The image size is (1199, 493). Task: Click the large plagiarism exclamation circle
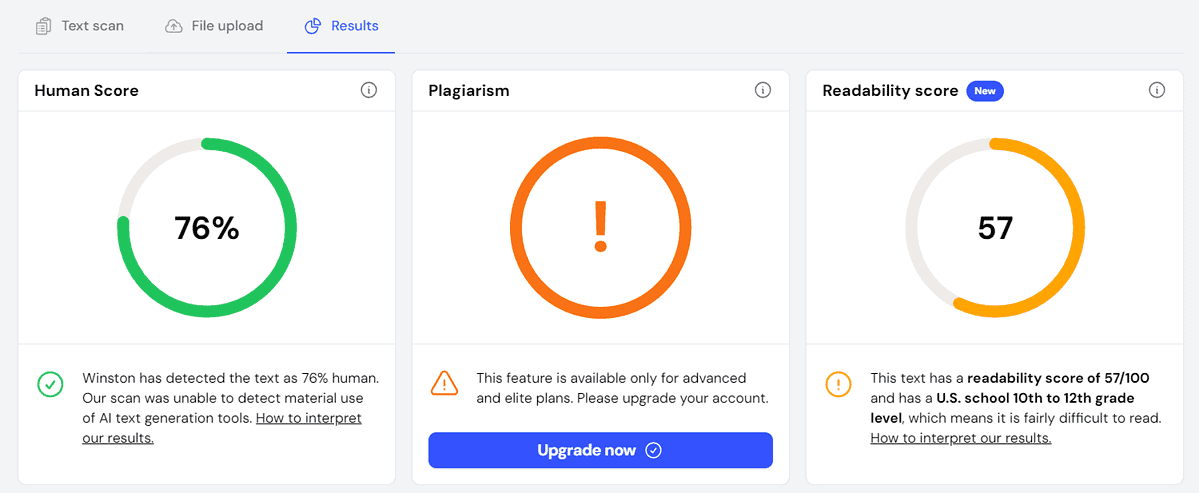[600, 227]
